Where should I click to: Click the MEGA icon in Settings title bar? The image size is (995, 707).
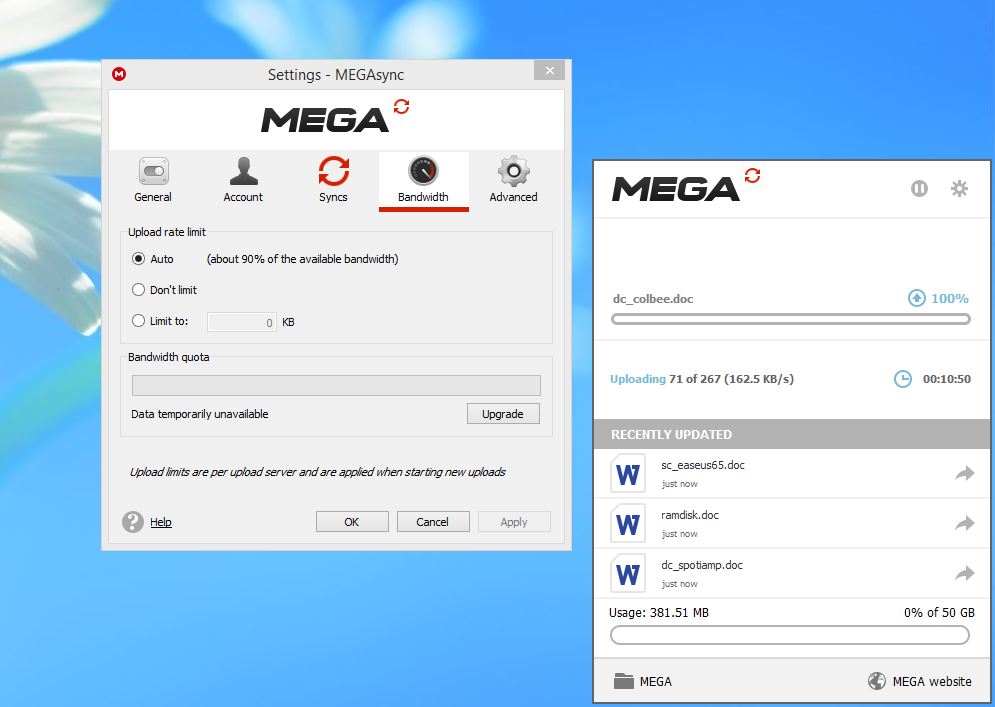coord(119,74)
